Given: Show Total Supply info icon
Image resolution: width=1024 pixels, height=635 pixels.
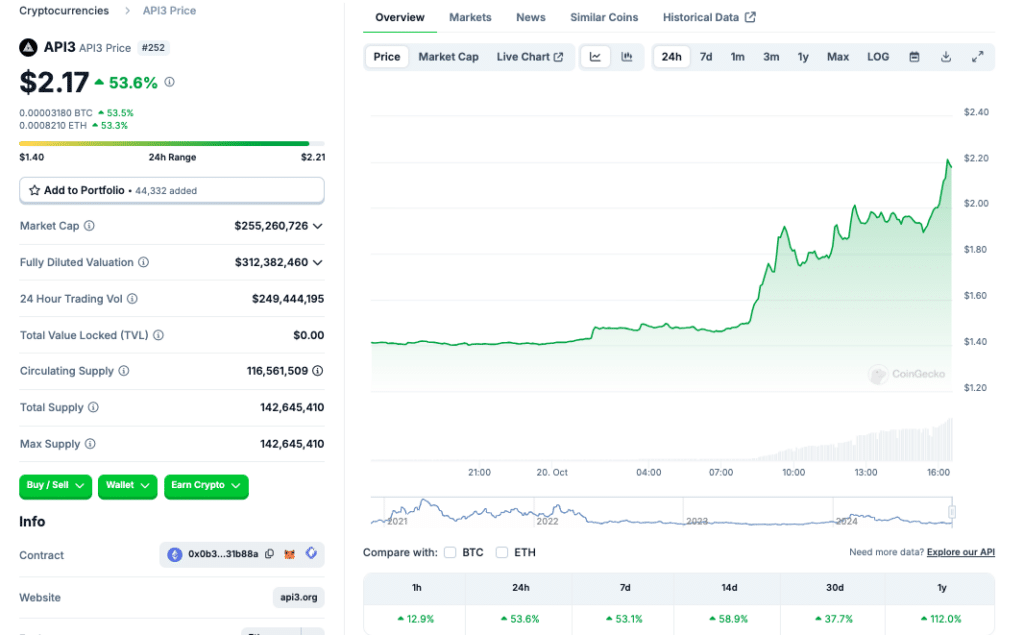Looking at the screenshot, I should point(93,407).
